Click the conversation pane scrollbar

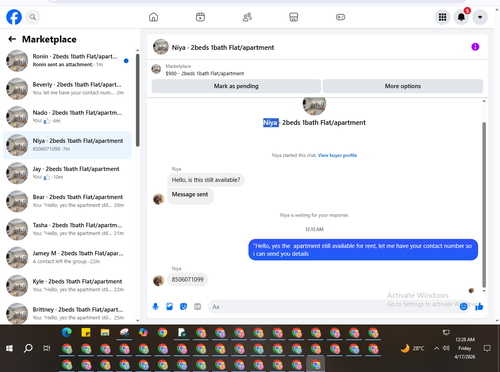point(484,204)
